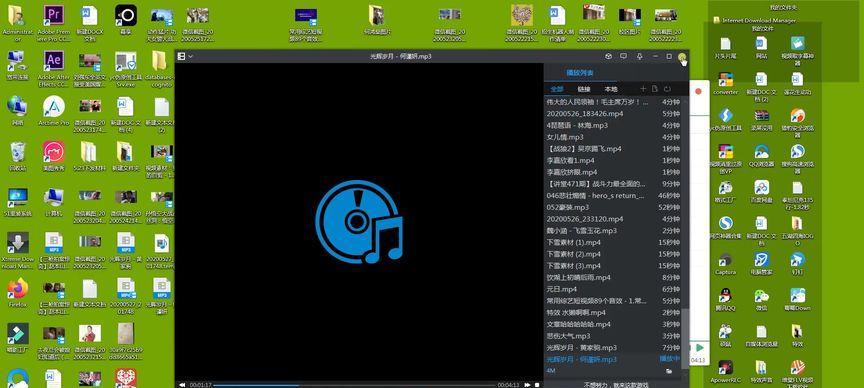Click the playback progress bar
This screenshot has width=864, height=388.
[354, 385]
